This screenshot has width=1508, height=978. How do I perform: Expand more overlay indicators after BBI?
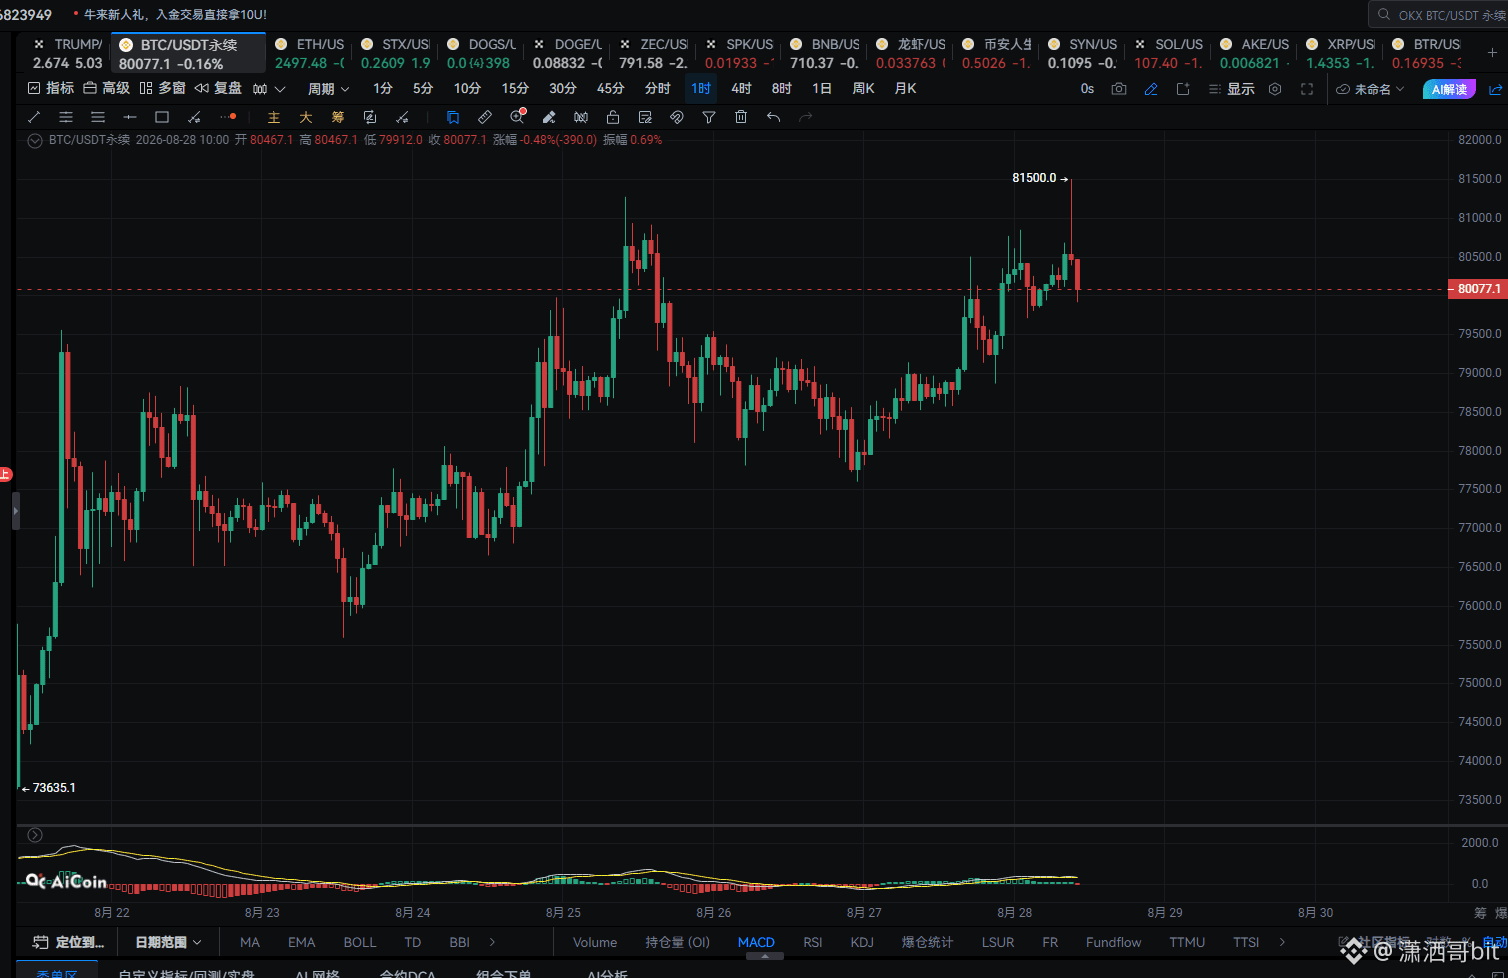[x=492, y=942]
